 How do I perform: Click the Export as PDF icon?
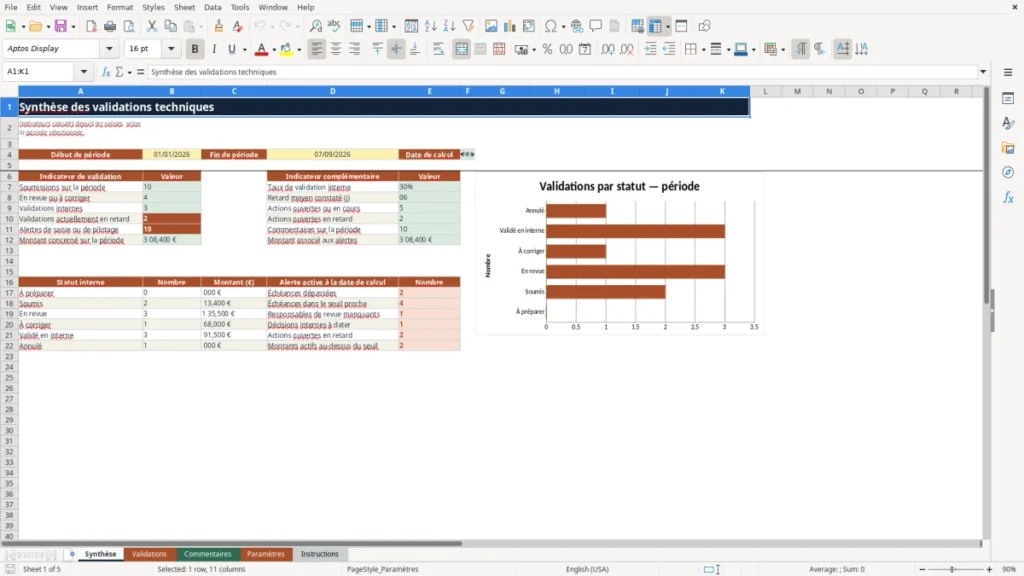click(x=91, y=26)
